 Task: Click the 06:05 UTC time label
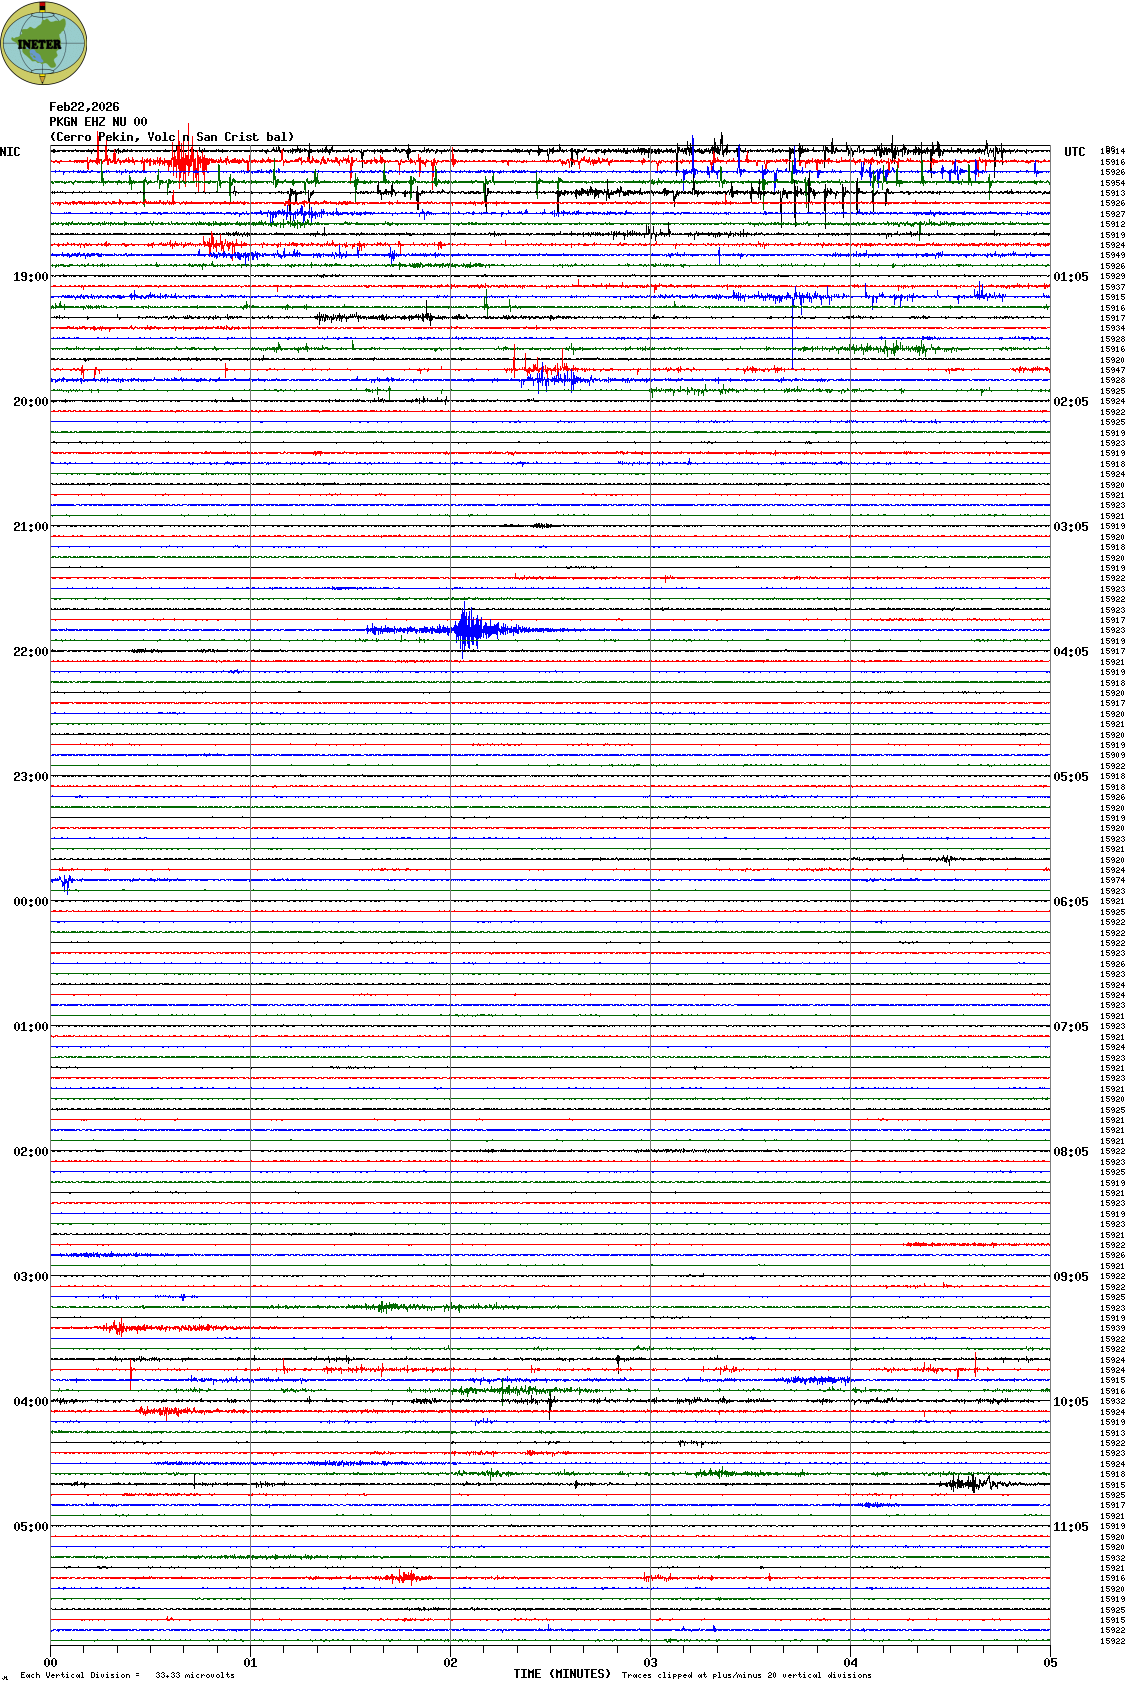[1071, 902]
